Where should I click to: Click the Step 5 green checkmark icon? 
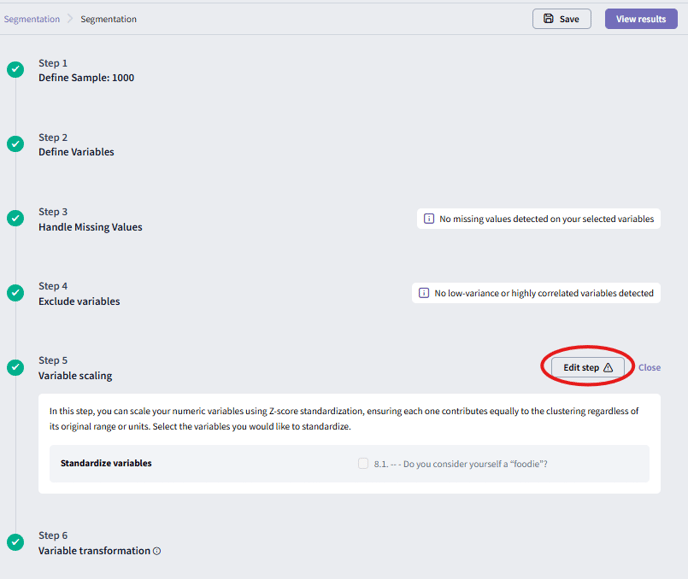(15, 367)
